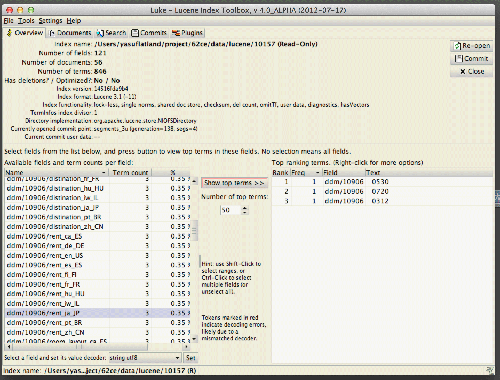This screenshot has height=380, width=500.
Task: Switch to the Search tab
Action: coord(111,33)
